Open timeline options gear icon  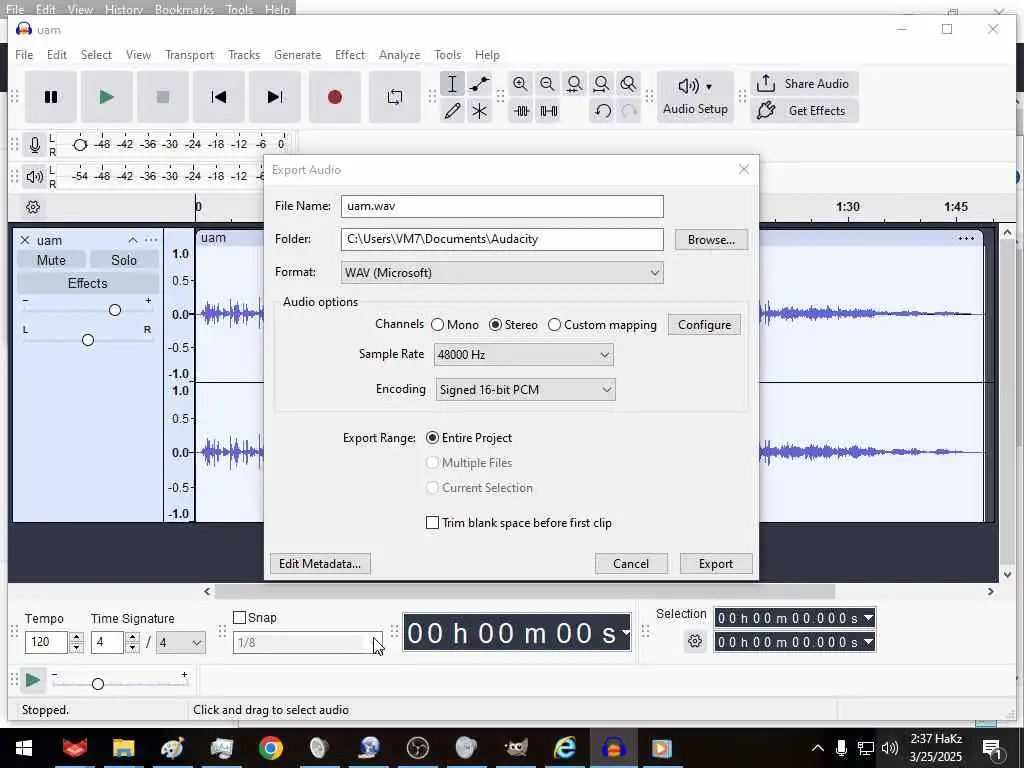33,207
